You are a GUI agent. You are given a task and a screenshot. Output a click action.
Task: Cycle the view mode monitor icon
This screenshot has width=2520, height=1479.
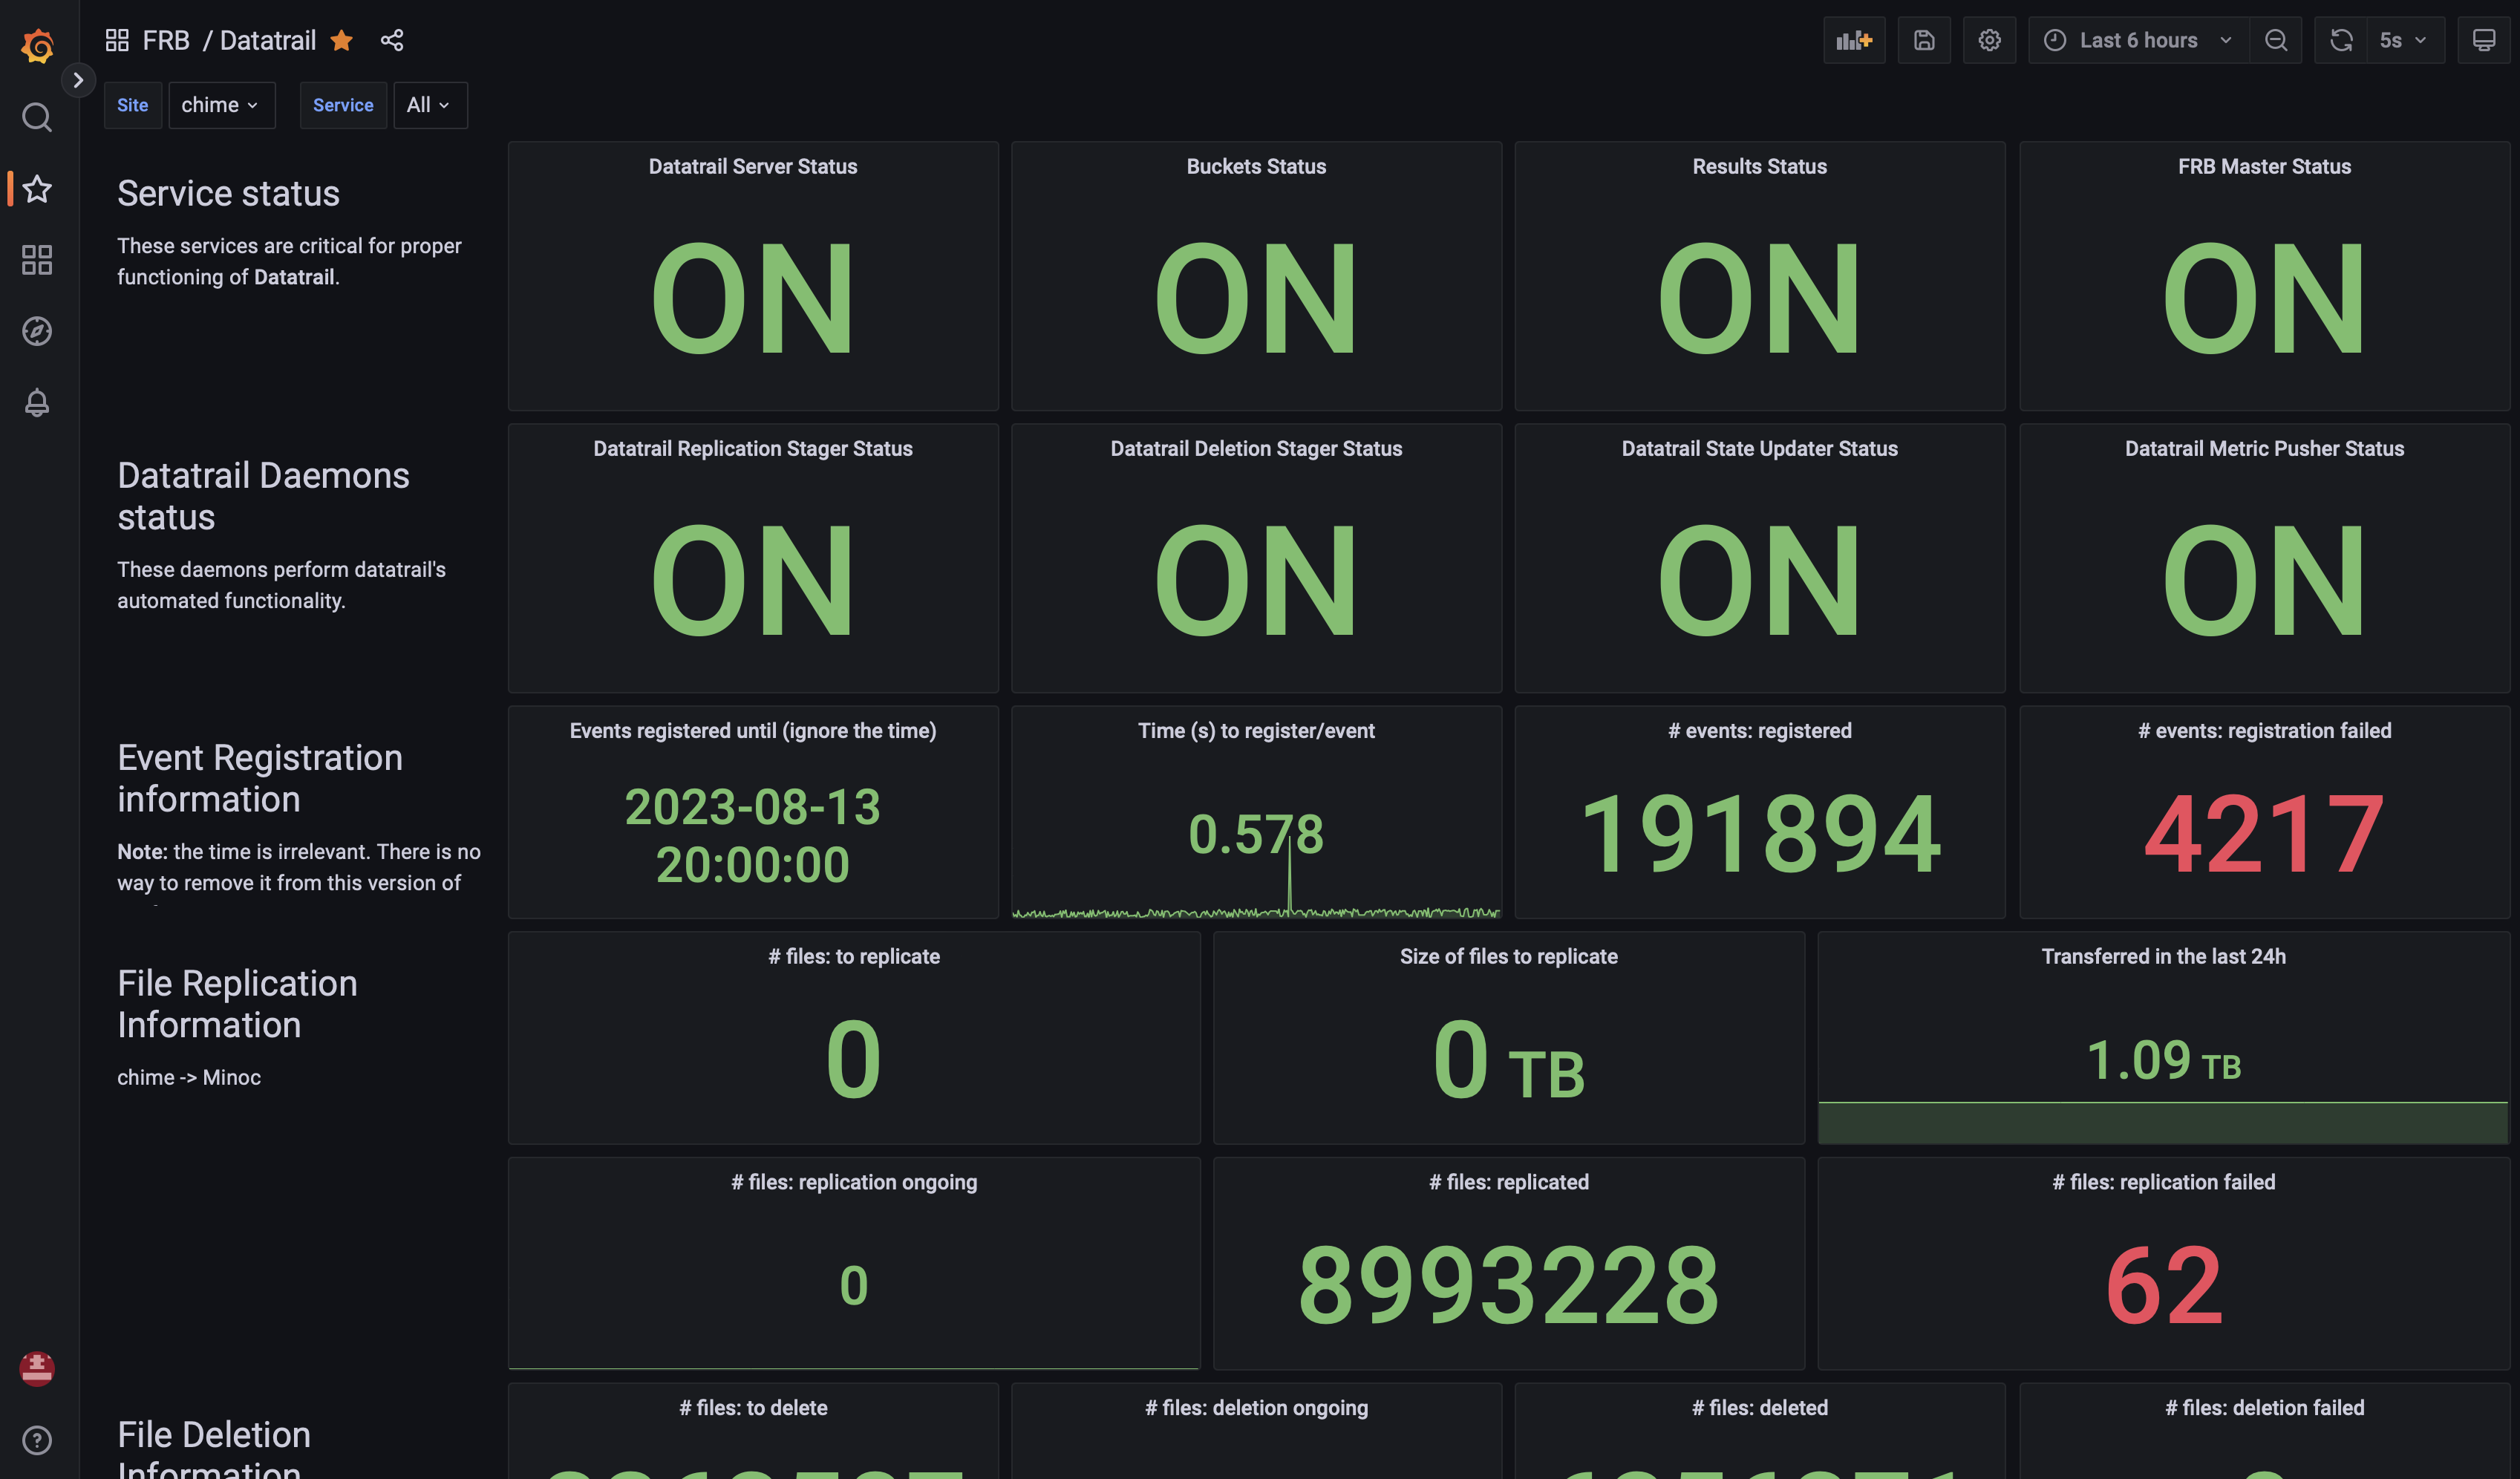2484,40
